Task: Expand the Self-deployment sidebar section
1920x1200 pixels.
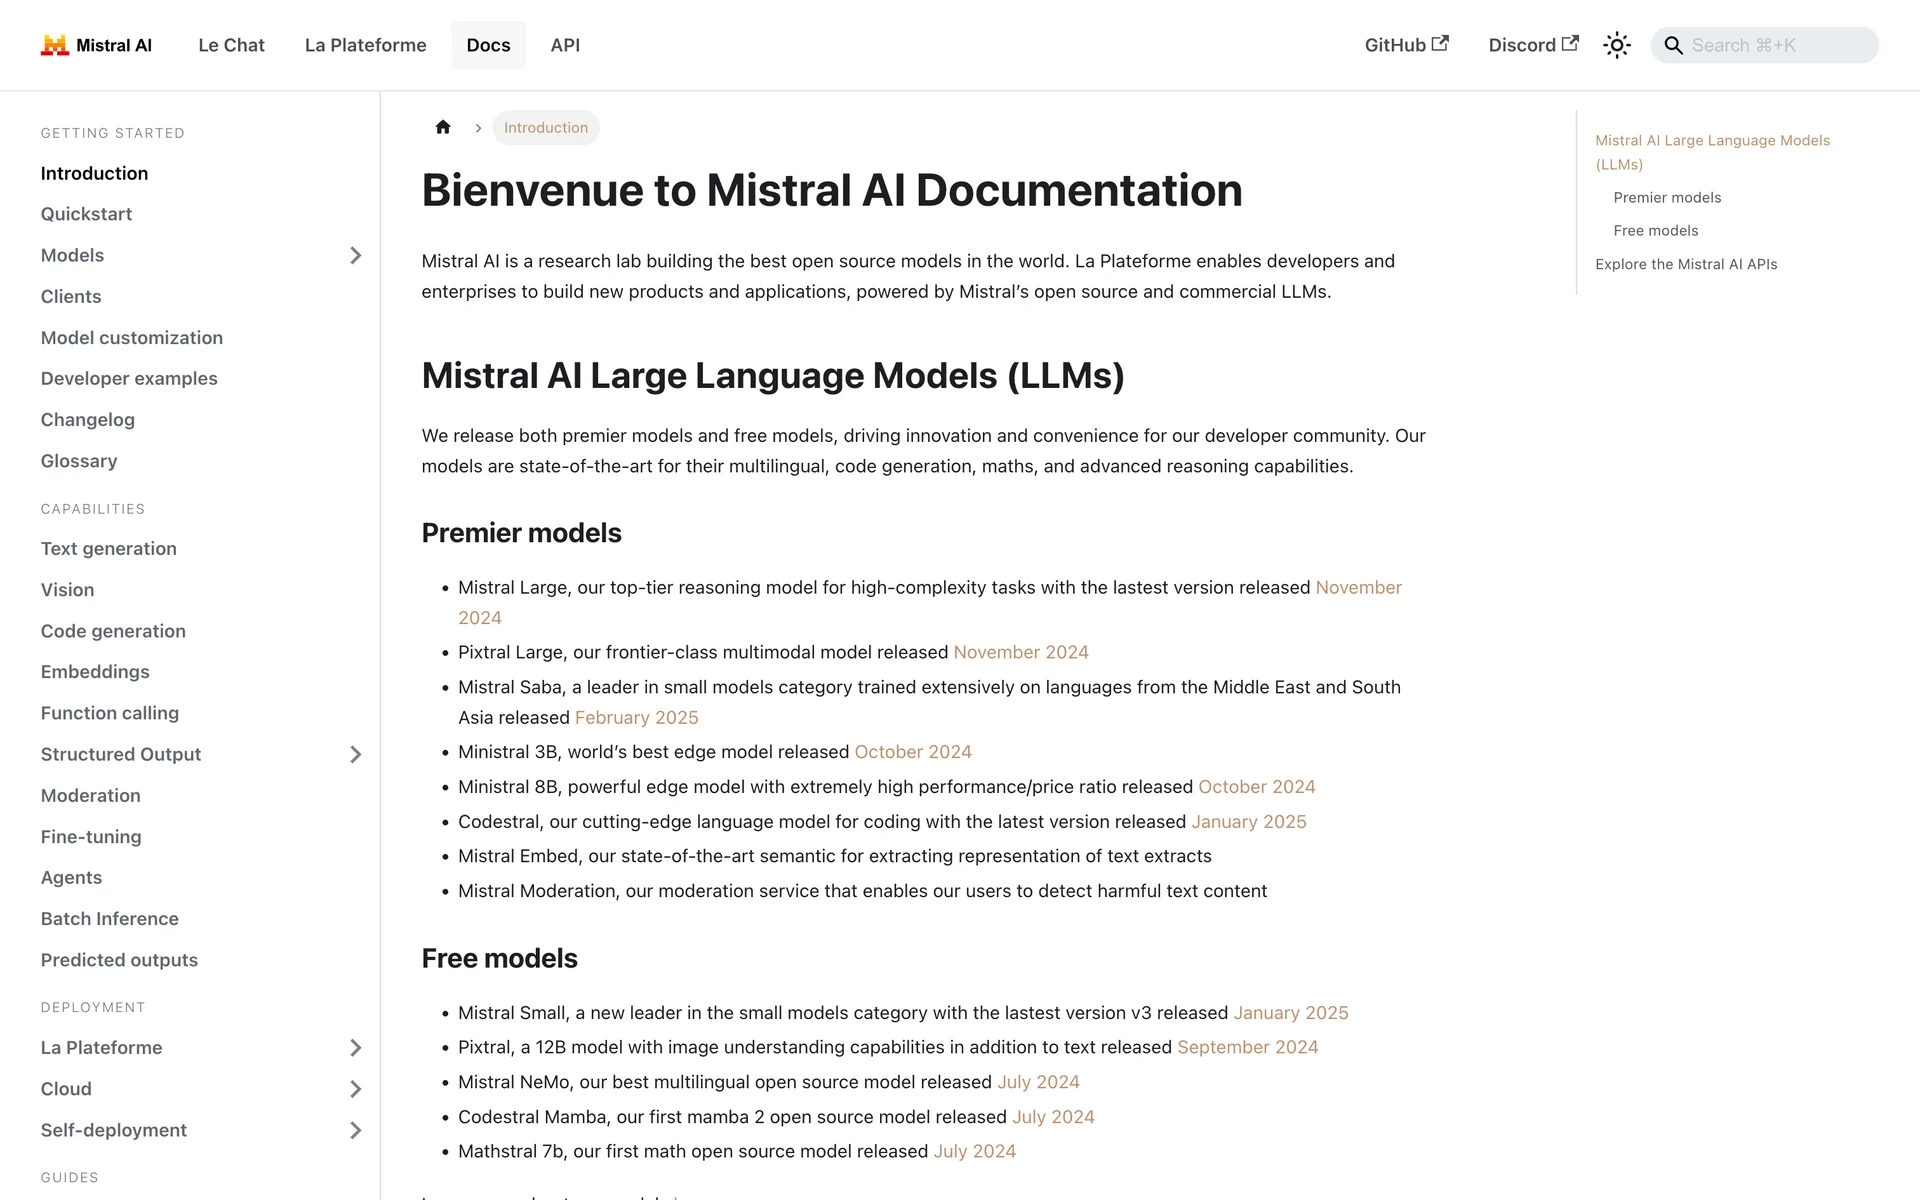Action: (x=355, y=1130)
